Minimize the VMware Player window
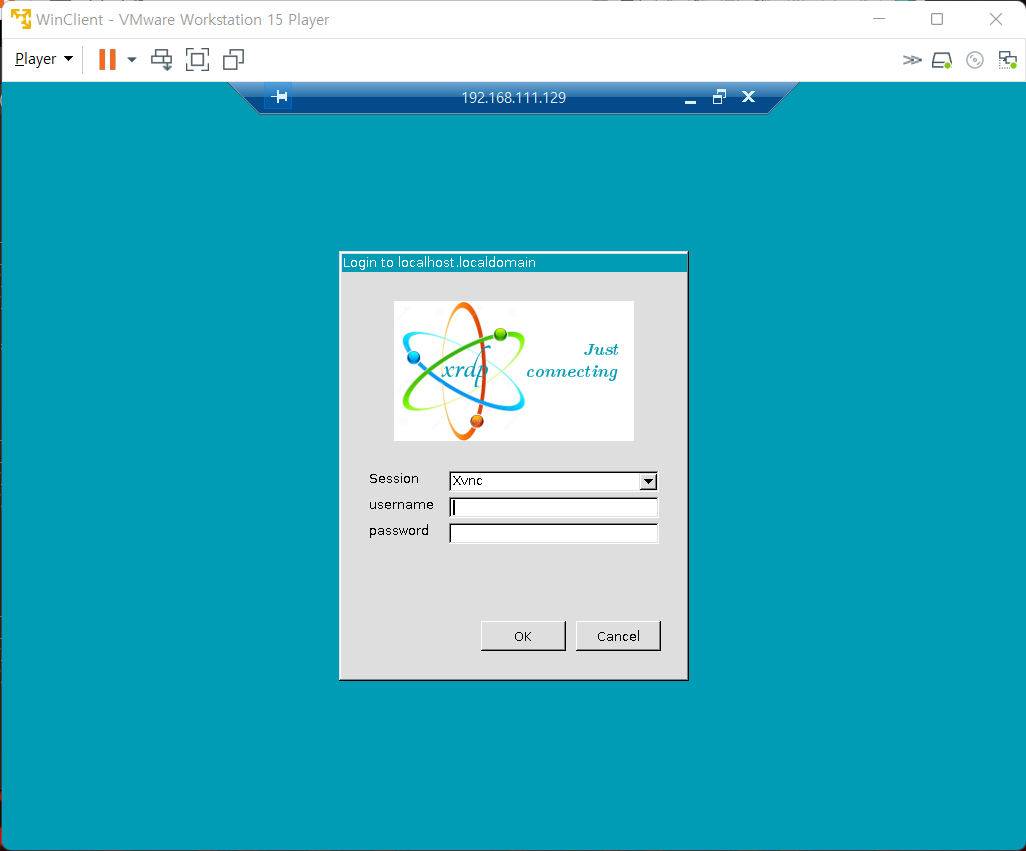Image resolution: width=1026 pixels, height=851 pixels. pyautogui.click(x=879, y=19)
